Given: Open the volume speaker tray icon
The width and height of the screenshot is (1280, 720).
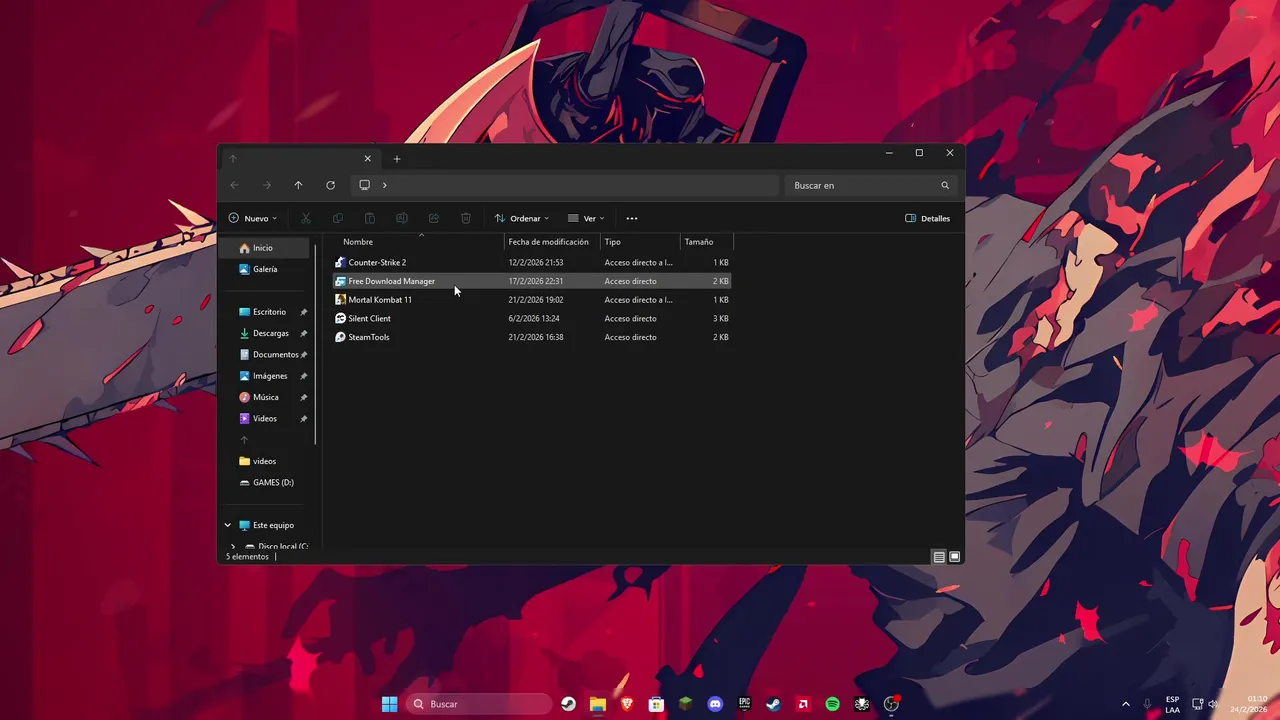Looking at the screenshot, I should tap(1213, 704).
